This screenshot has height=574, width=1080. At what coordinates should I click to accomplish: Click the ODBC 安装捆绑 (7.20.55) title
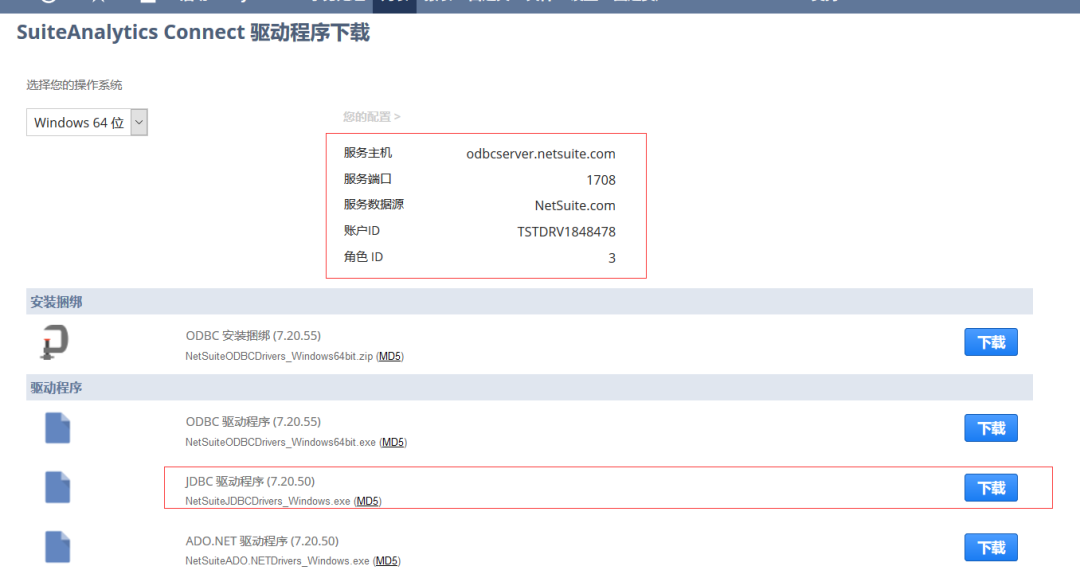click(253, 336)
